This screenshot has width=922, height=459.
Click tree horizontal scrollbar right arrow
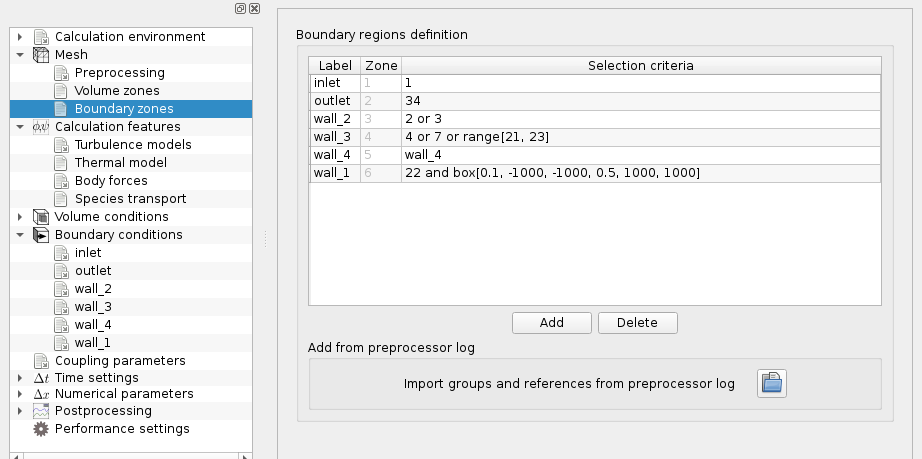[245, 455]
